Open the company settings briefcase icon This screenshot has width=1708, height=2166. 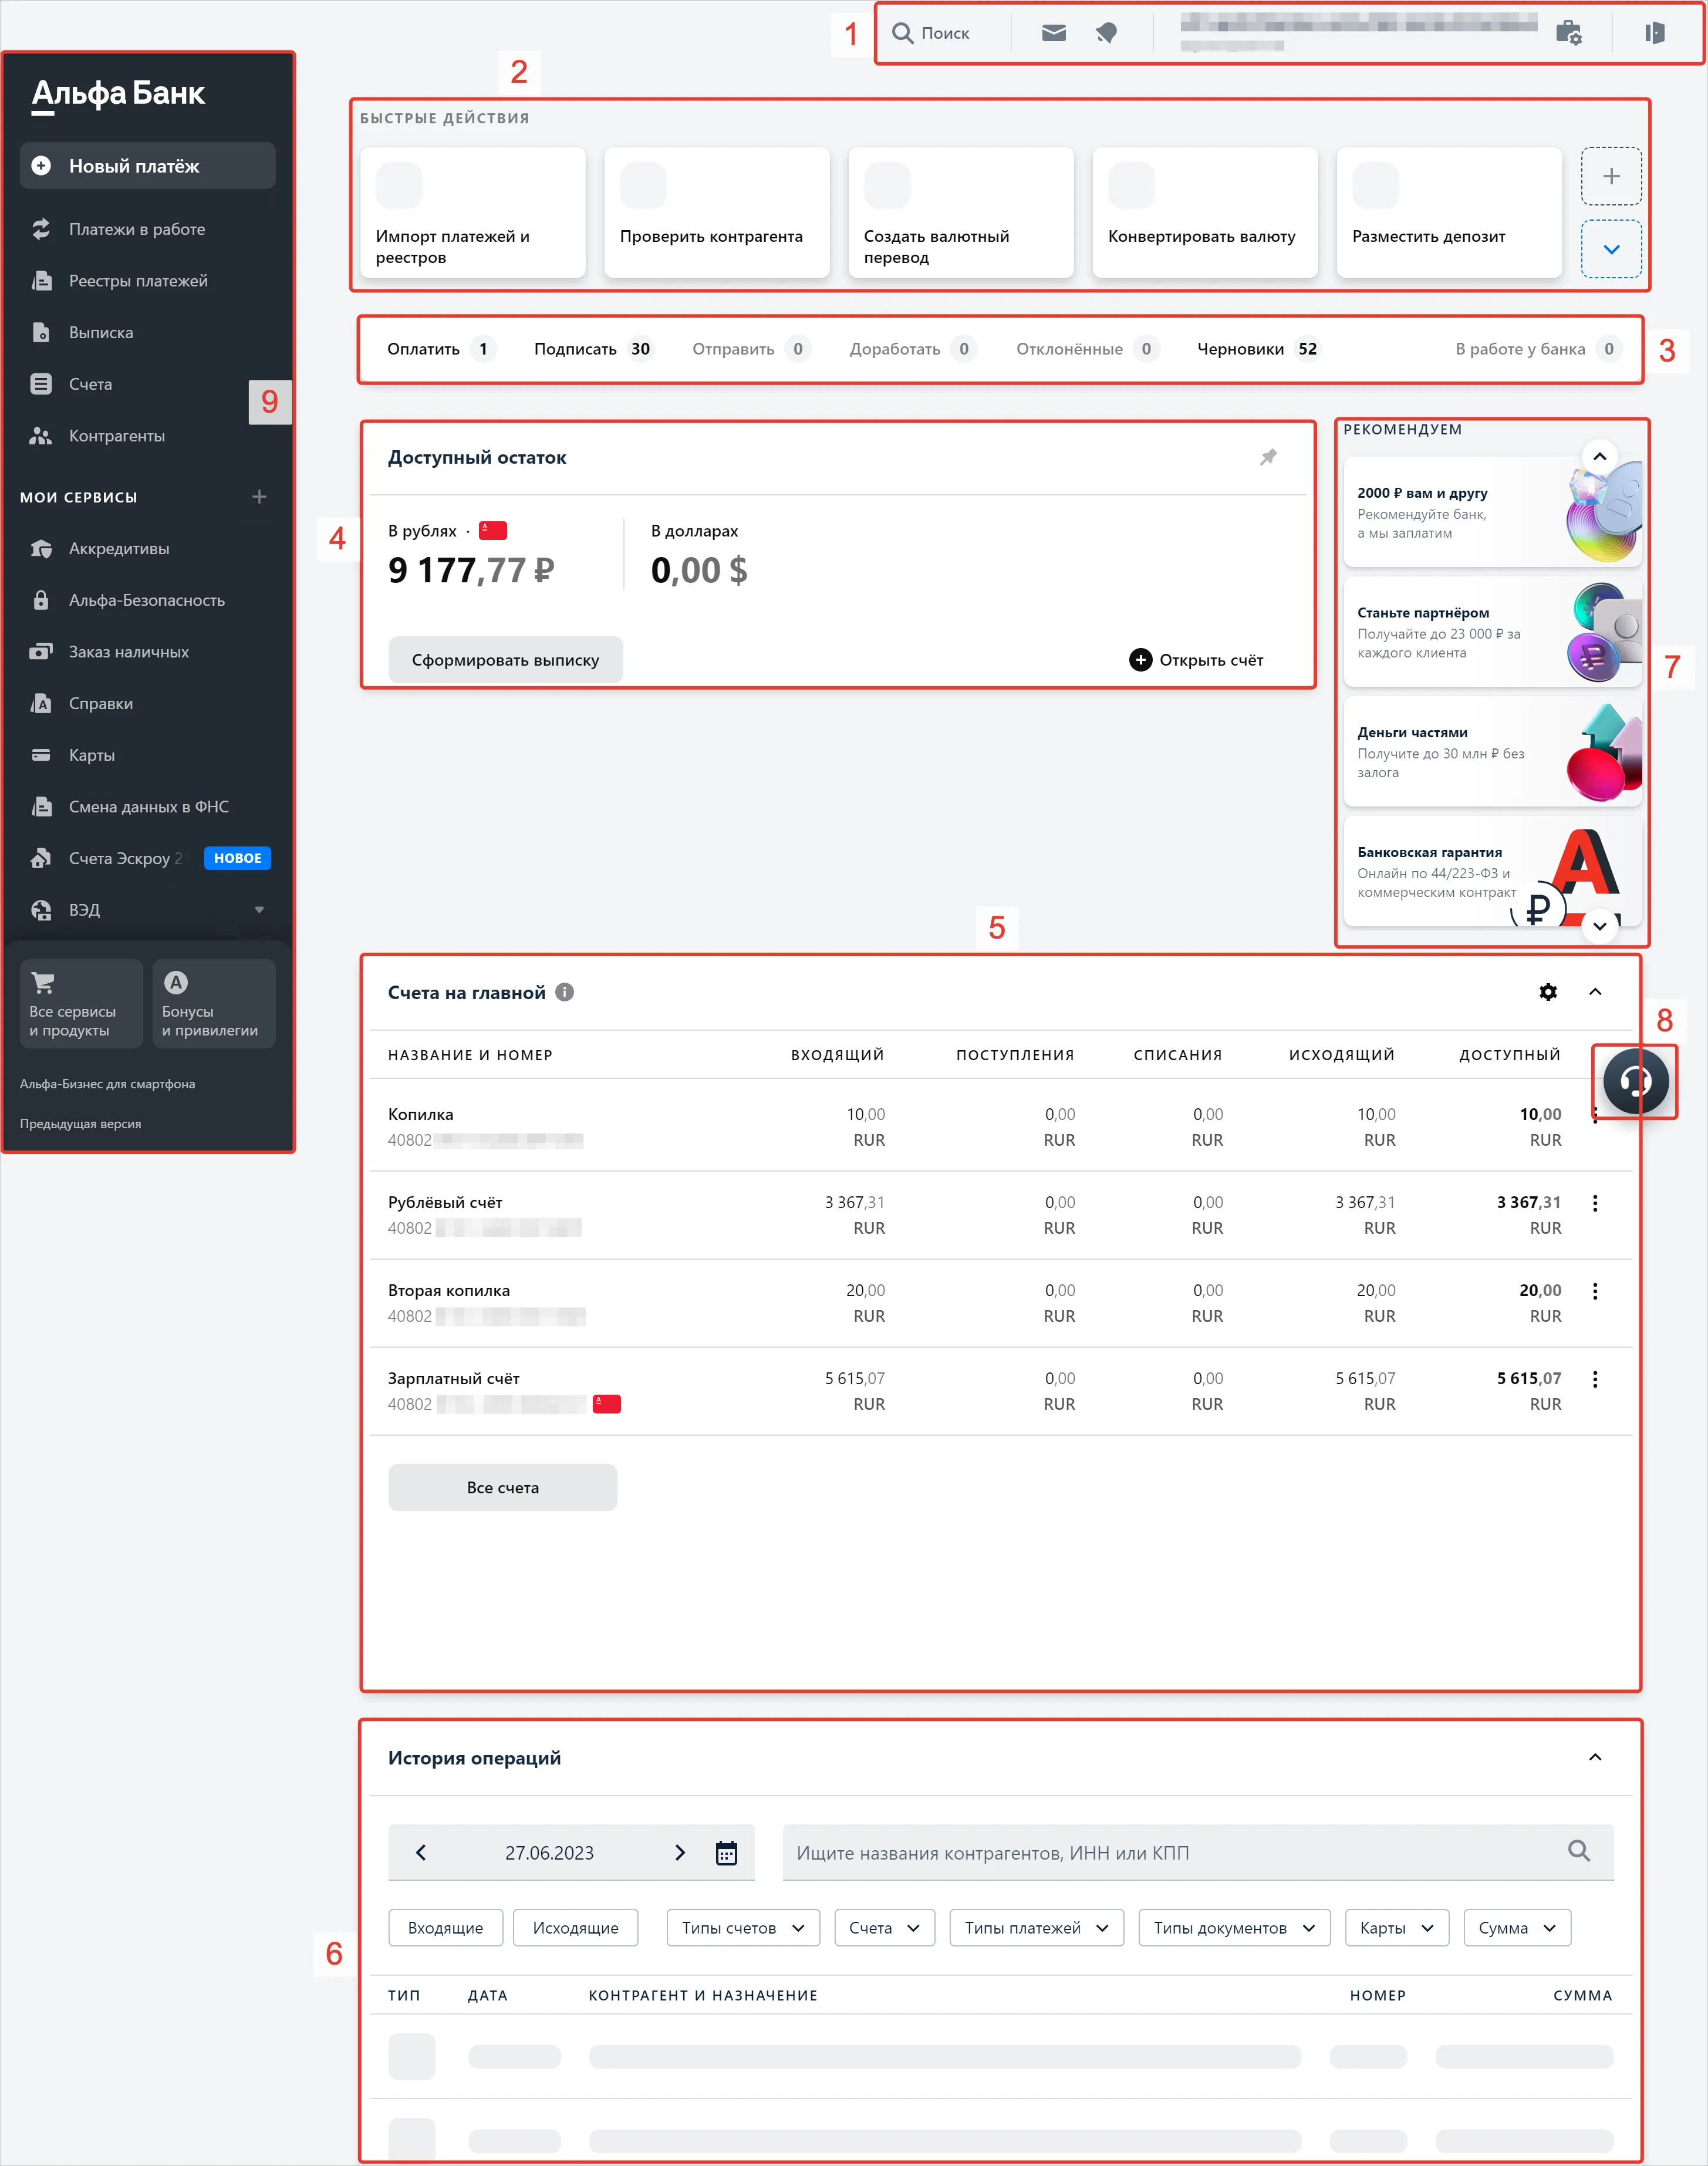(1568, 33)
